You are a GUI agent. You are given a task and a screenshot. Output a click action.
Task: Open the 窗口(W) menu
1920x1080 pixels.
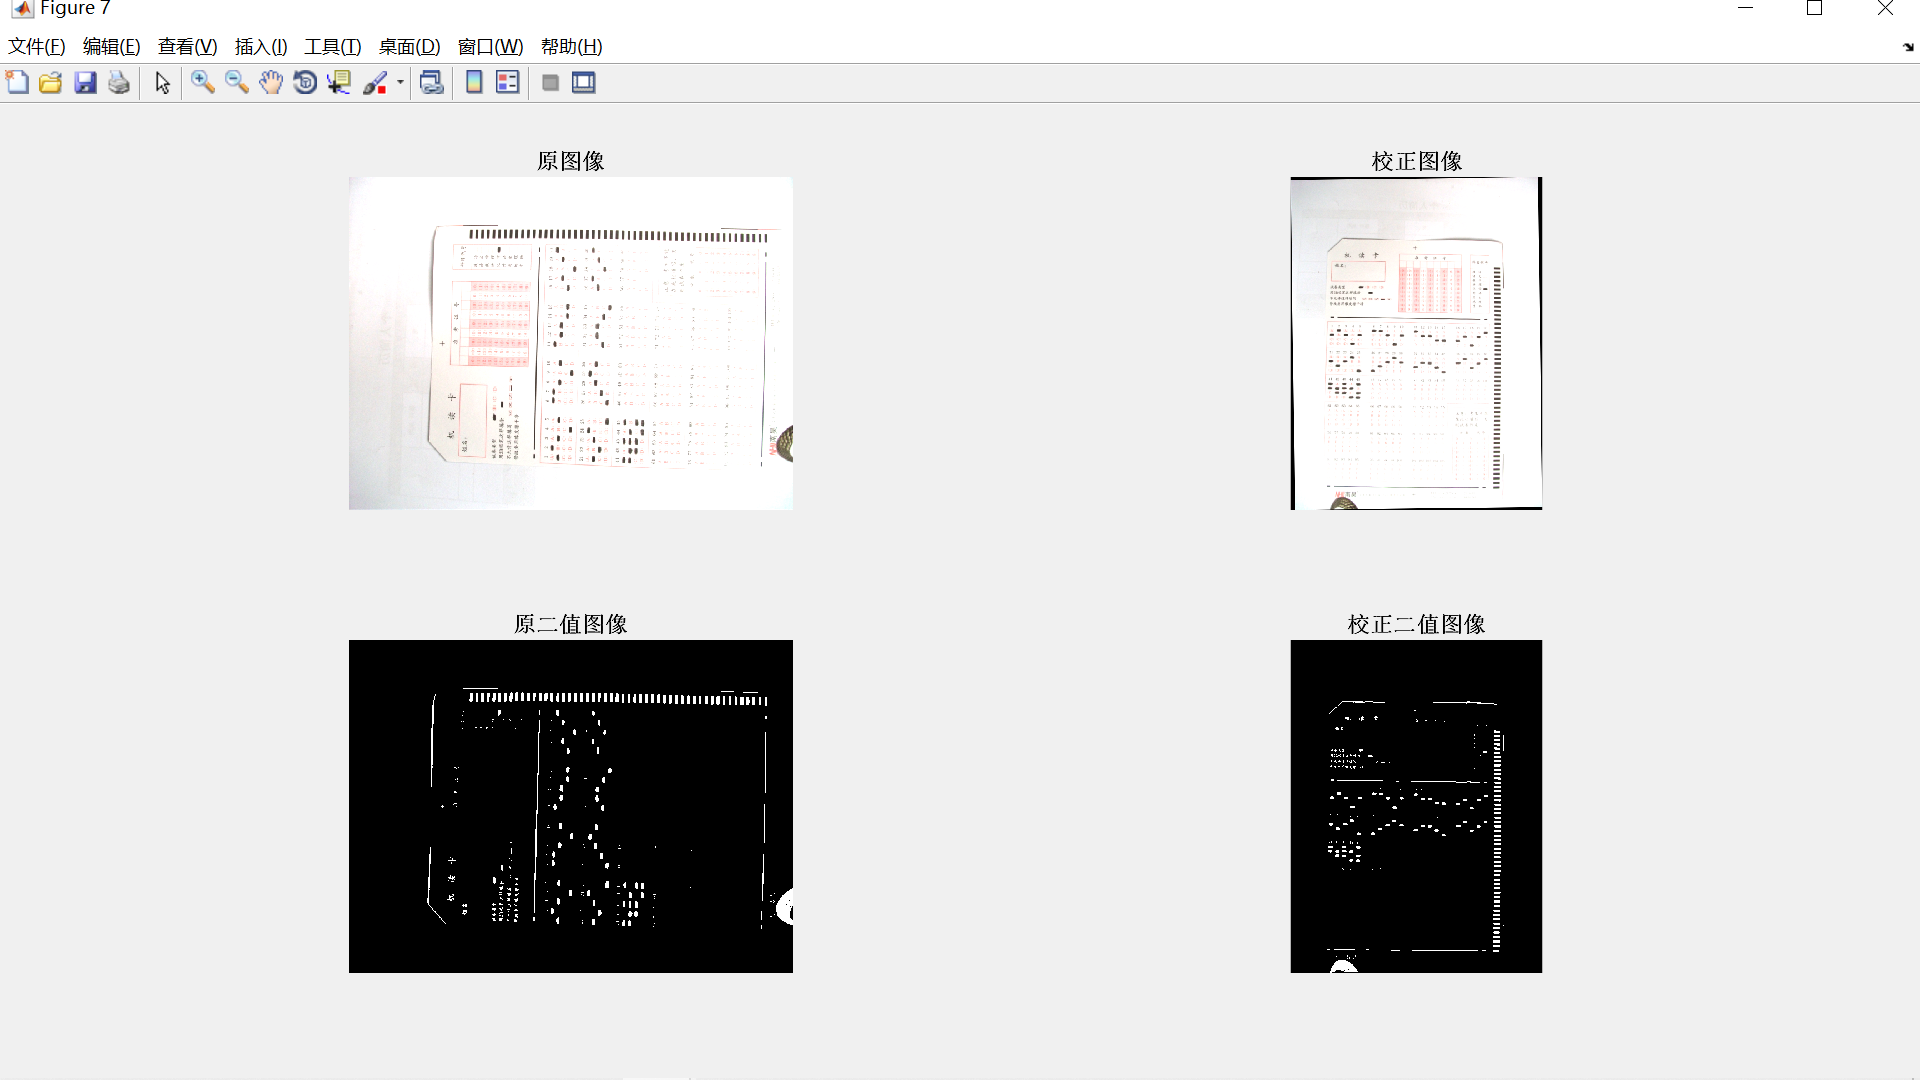pos(491,47)
